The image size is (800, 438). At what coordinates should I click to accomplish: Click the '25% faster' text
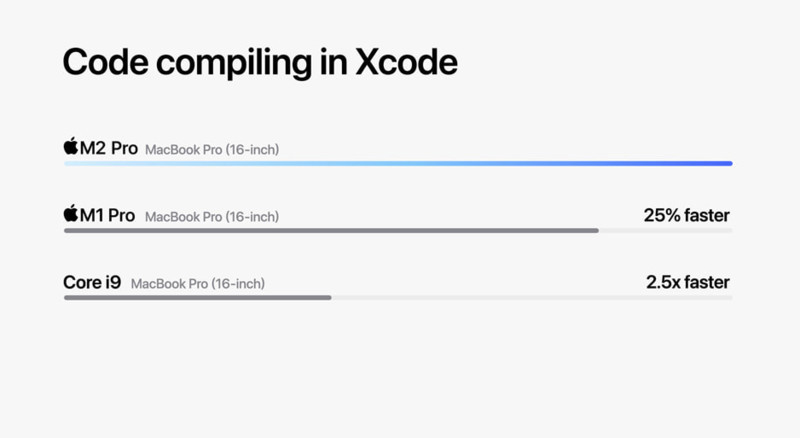686,215
